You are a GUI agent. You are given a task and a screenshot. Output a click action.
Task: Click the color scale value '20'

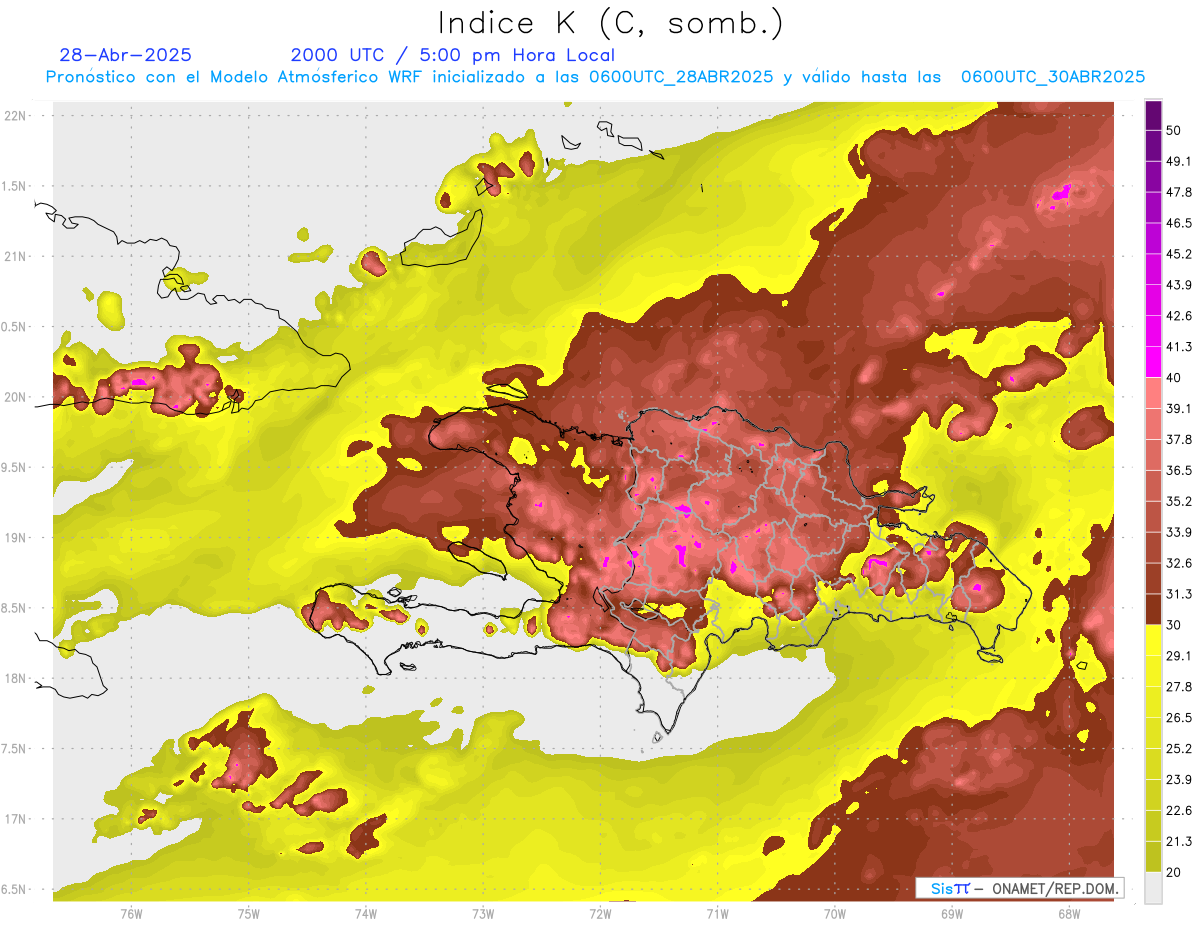click(x=1175, y=872)
